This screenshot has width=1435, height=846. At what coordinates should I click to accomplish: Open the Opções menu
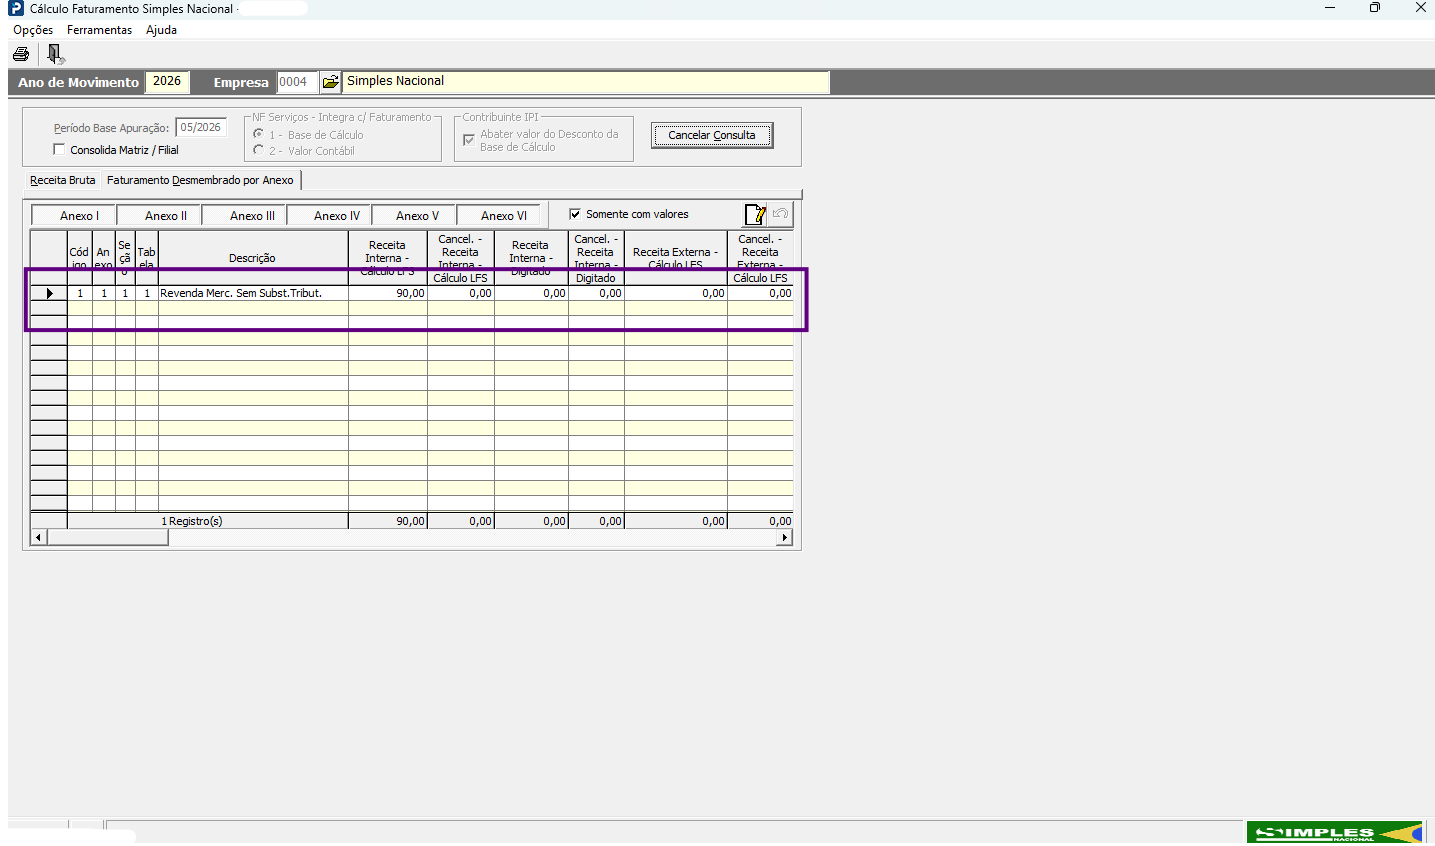pos(33,30)
